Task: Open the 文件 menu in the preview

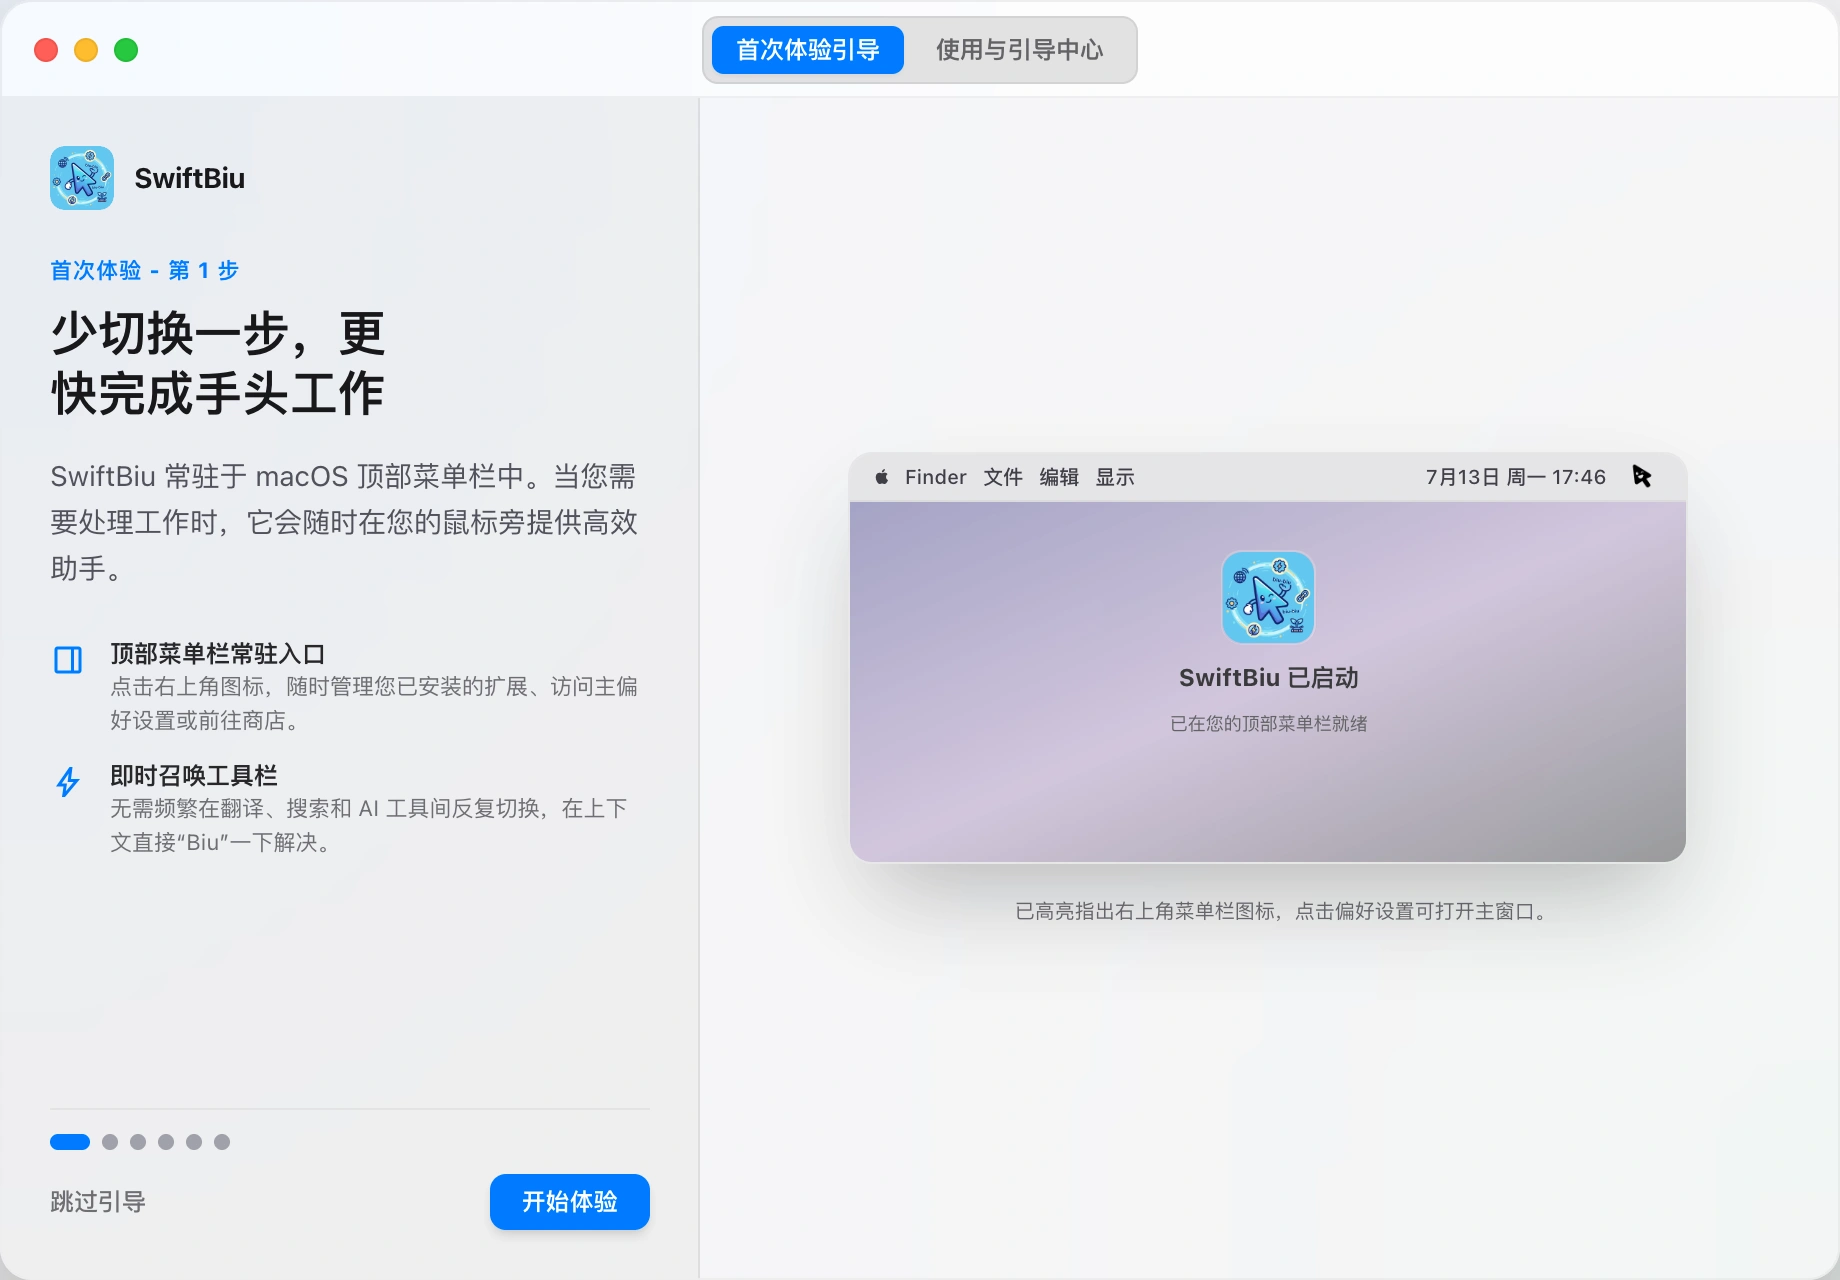Action: pos(1003,477)
